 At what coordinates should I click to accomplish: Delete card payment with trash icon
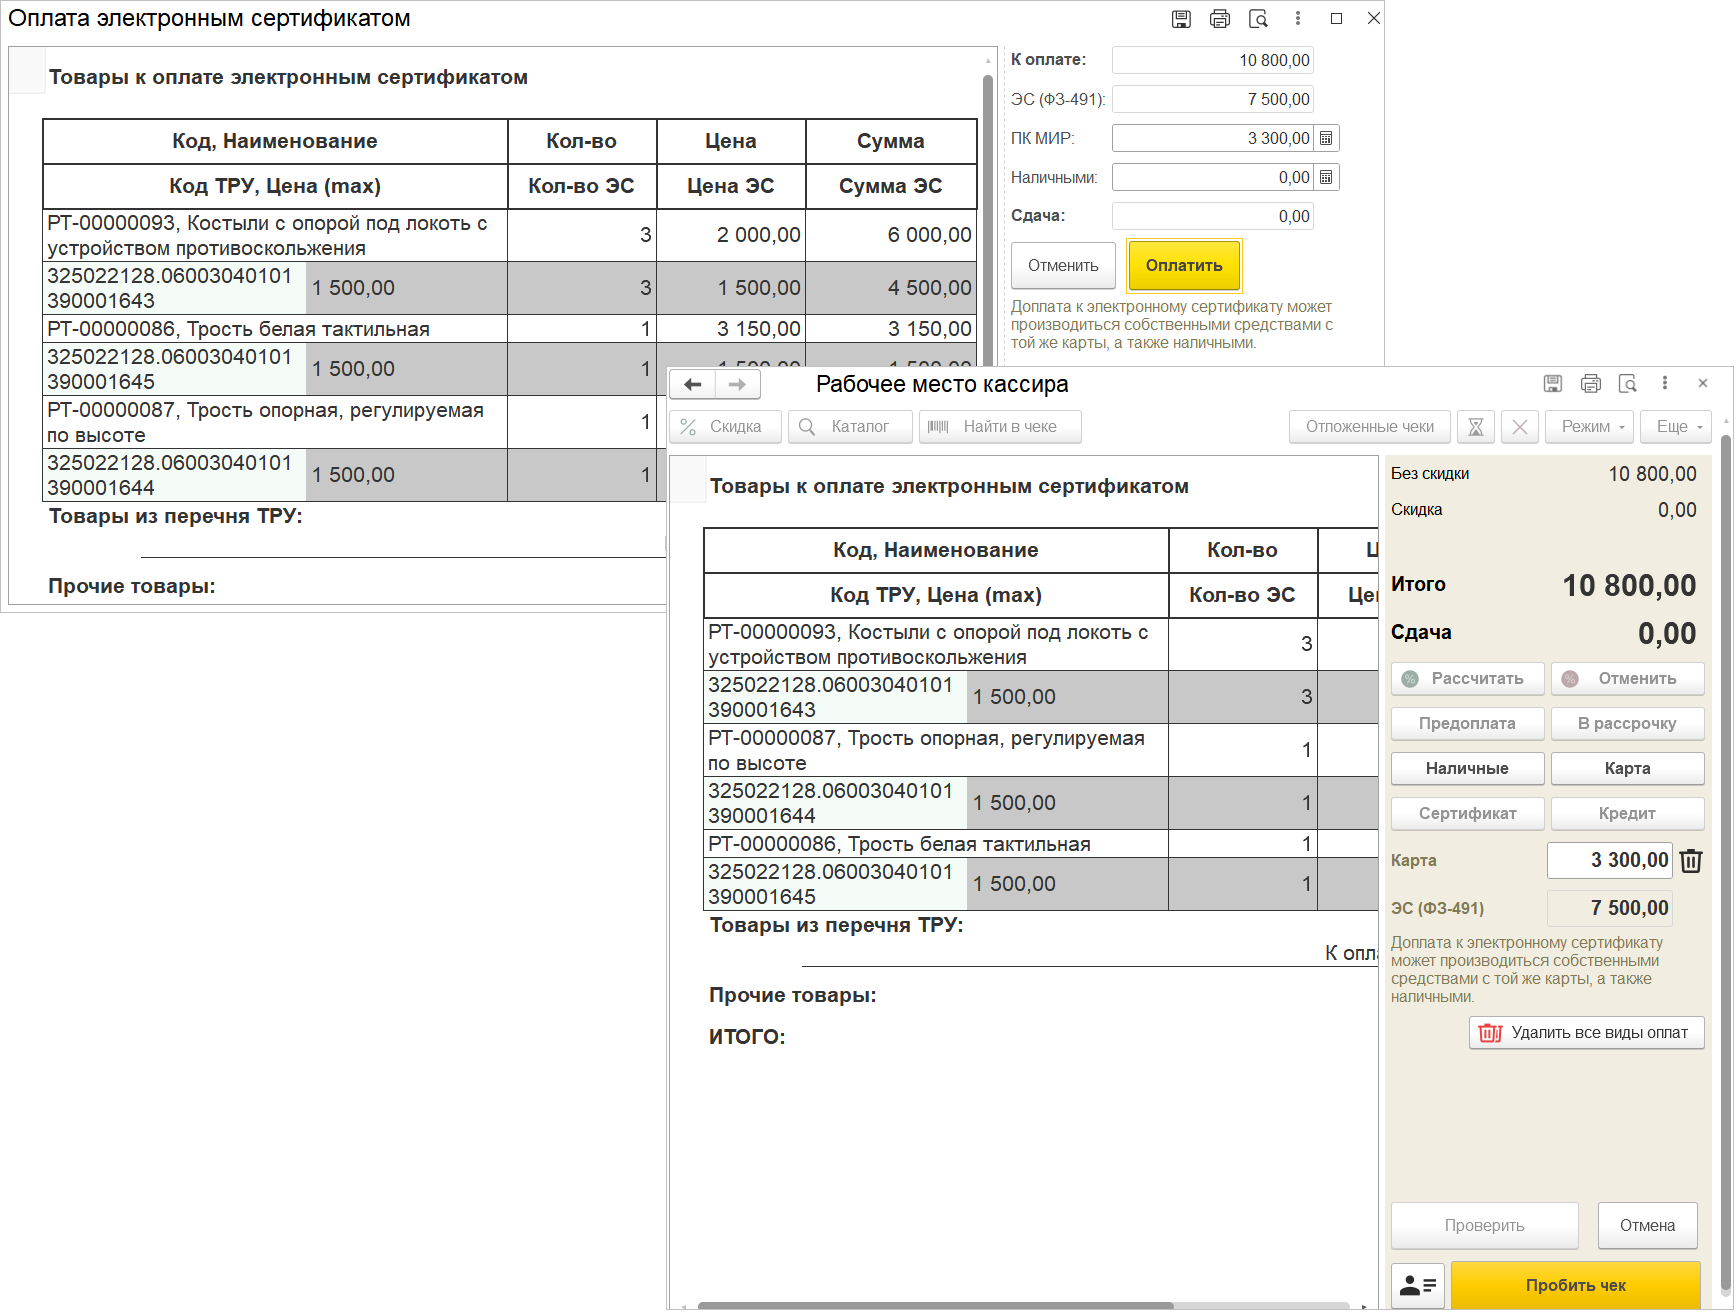click(x=1691, y=861)
